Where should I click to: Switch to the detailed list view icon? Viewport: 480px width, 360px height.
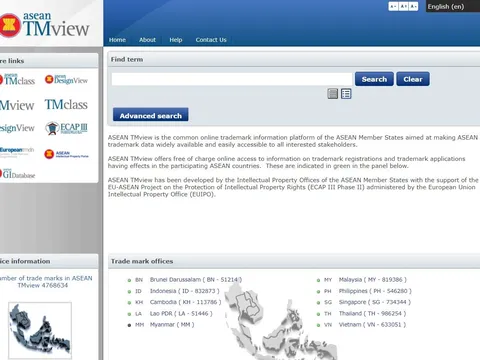click(x=346, y=94)
